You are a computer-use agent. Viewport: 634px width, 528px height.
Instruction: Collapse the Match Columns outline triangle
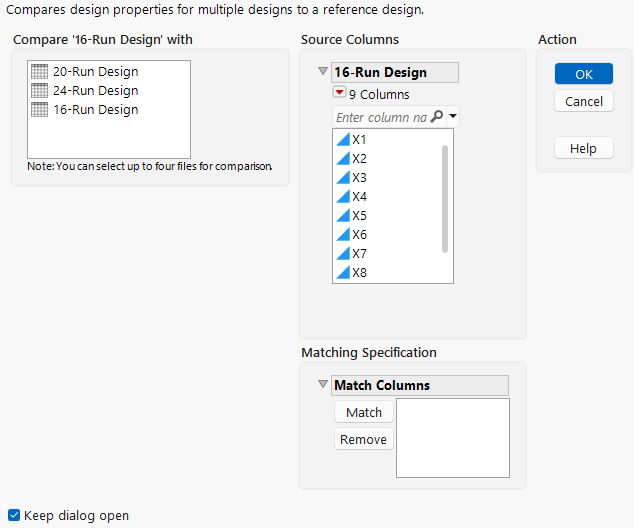click(322, 385)
